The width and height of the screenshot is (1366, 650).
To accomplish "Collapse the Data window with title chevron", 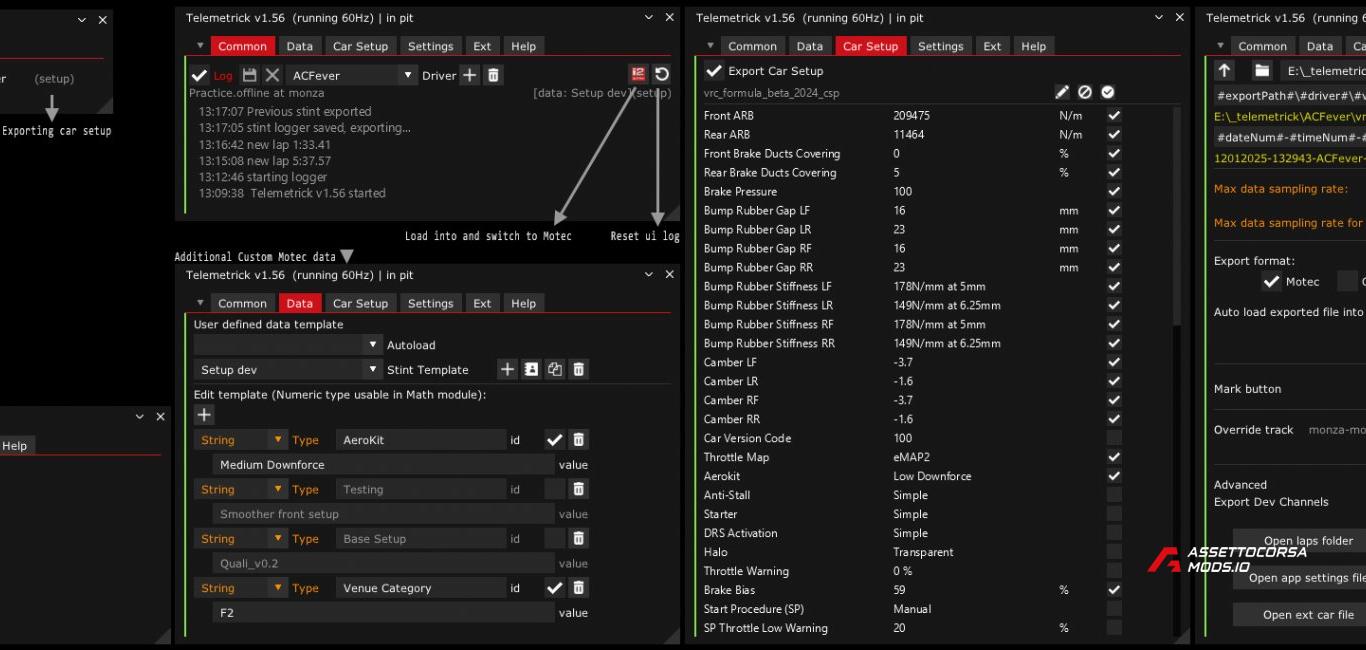I will click(x=649, y=274).
